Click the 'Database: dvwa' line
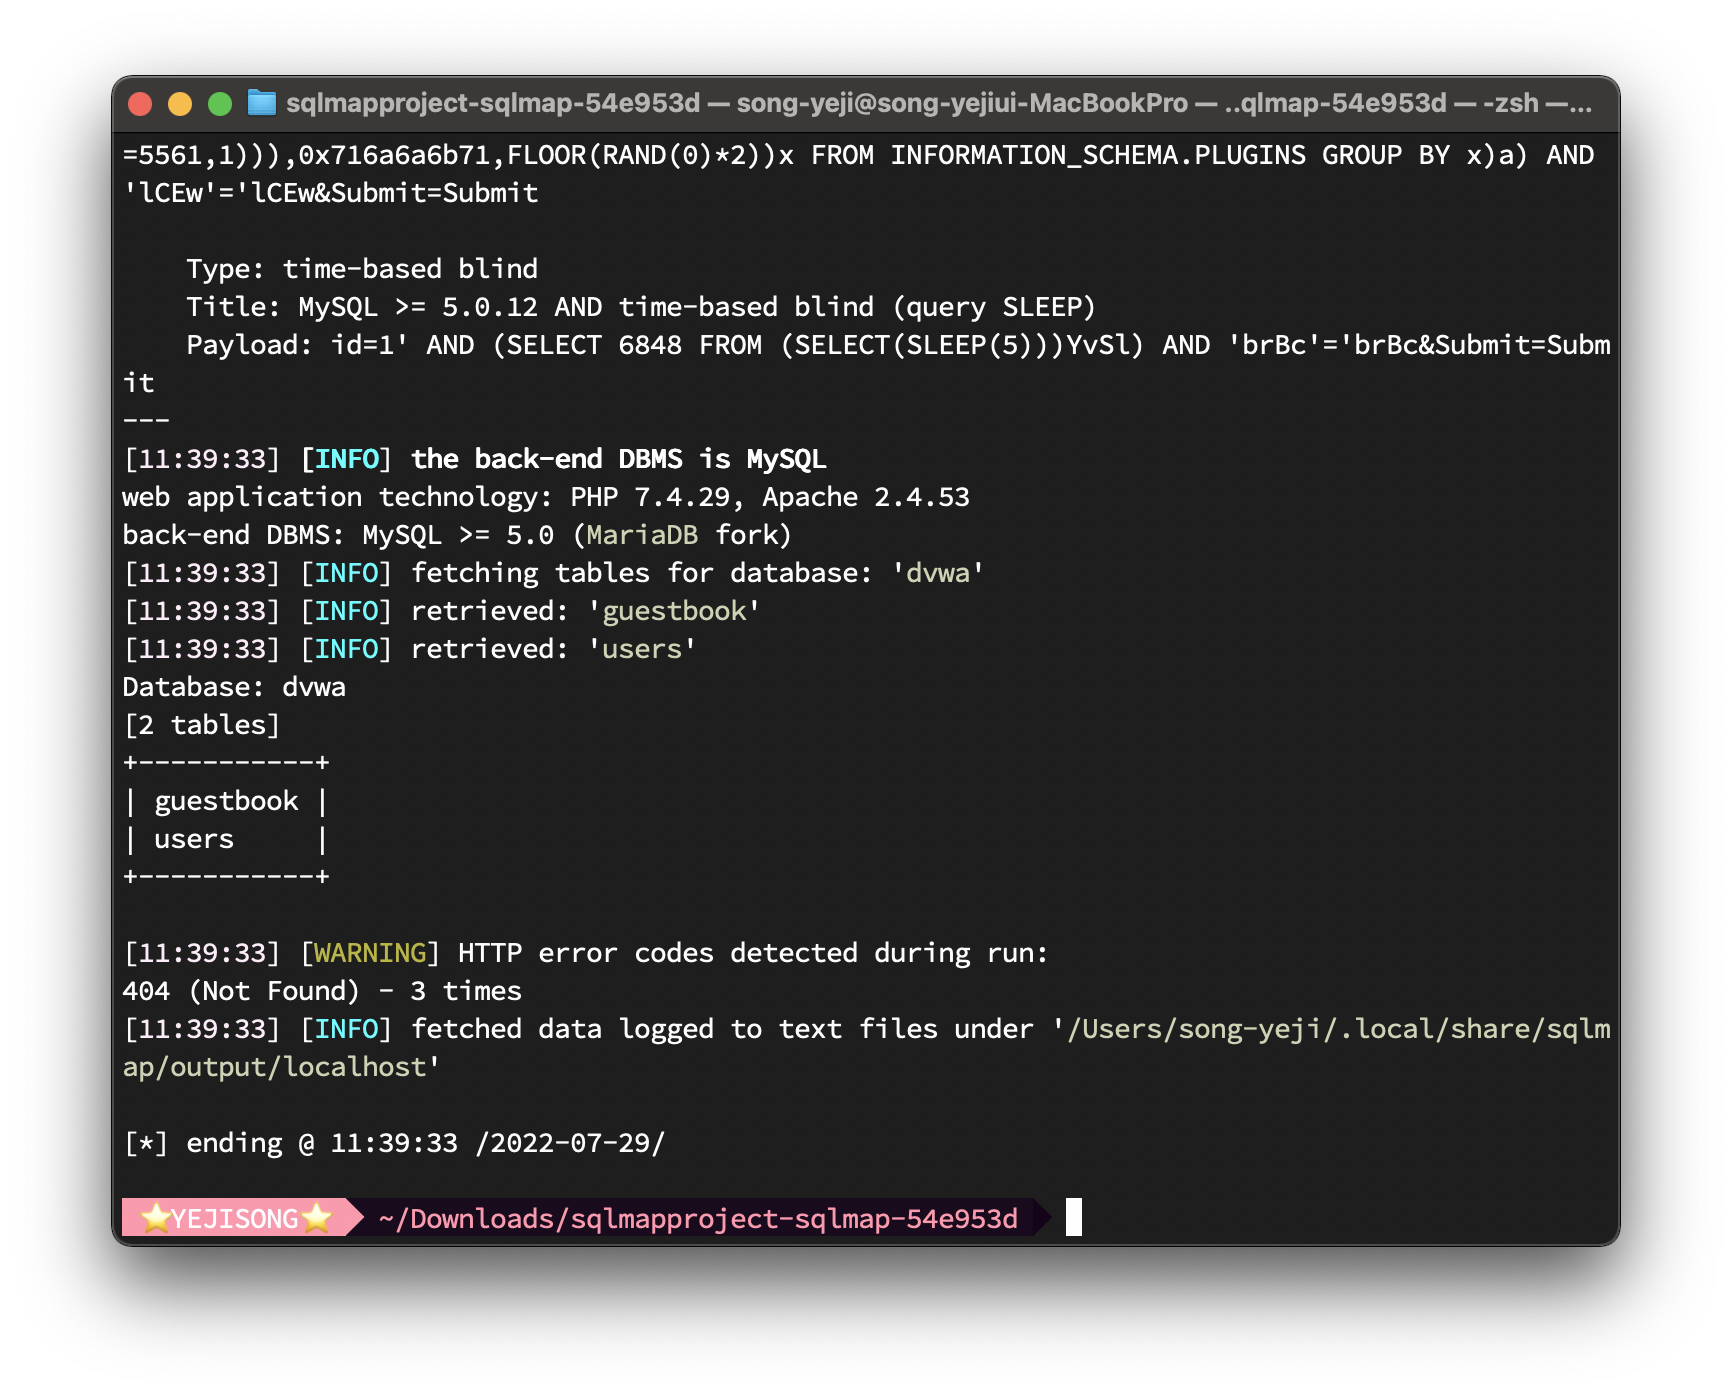 pos(234,687)
